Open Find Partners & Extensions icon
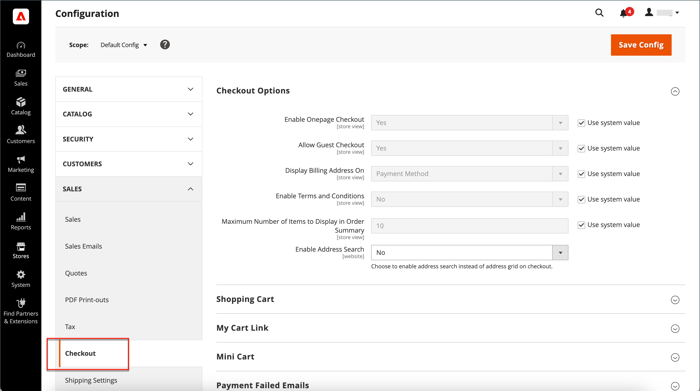This screenshot has height=391, width=700. click(21, 312)
